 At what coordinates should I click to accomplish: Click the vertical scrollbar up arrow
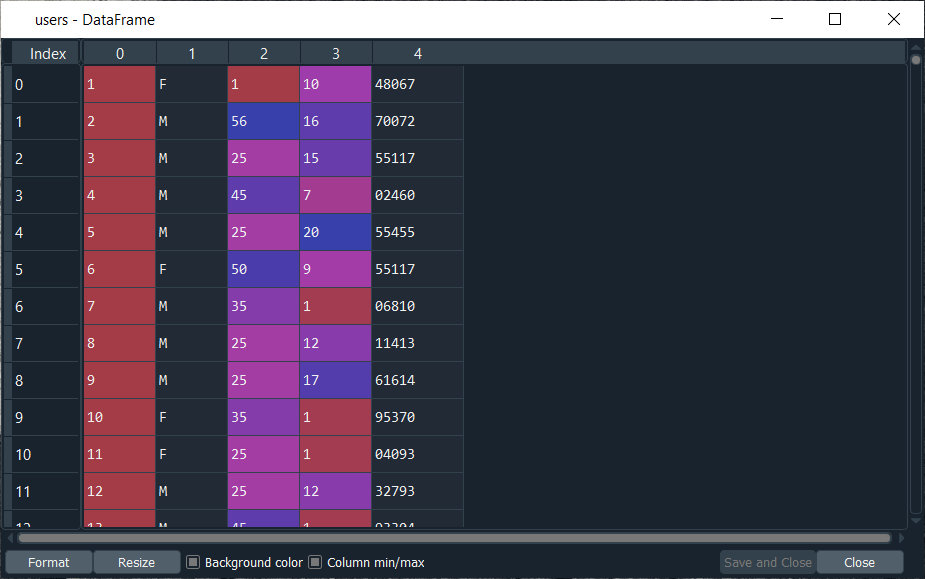coord(915,48)
